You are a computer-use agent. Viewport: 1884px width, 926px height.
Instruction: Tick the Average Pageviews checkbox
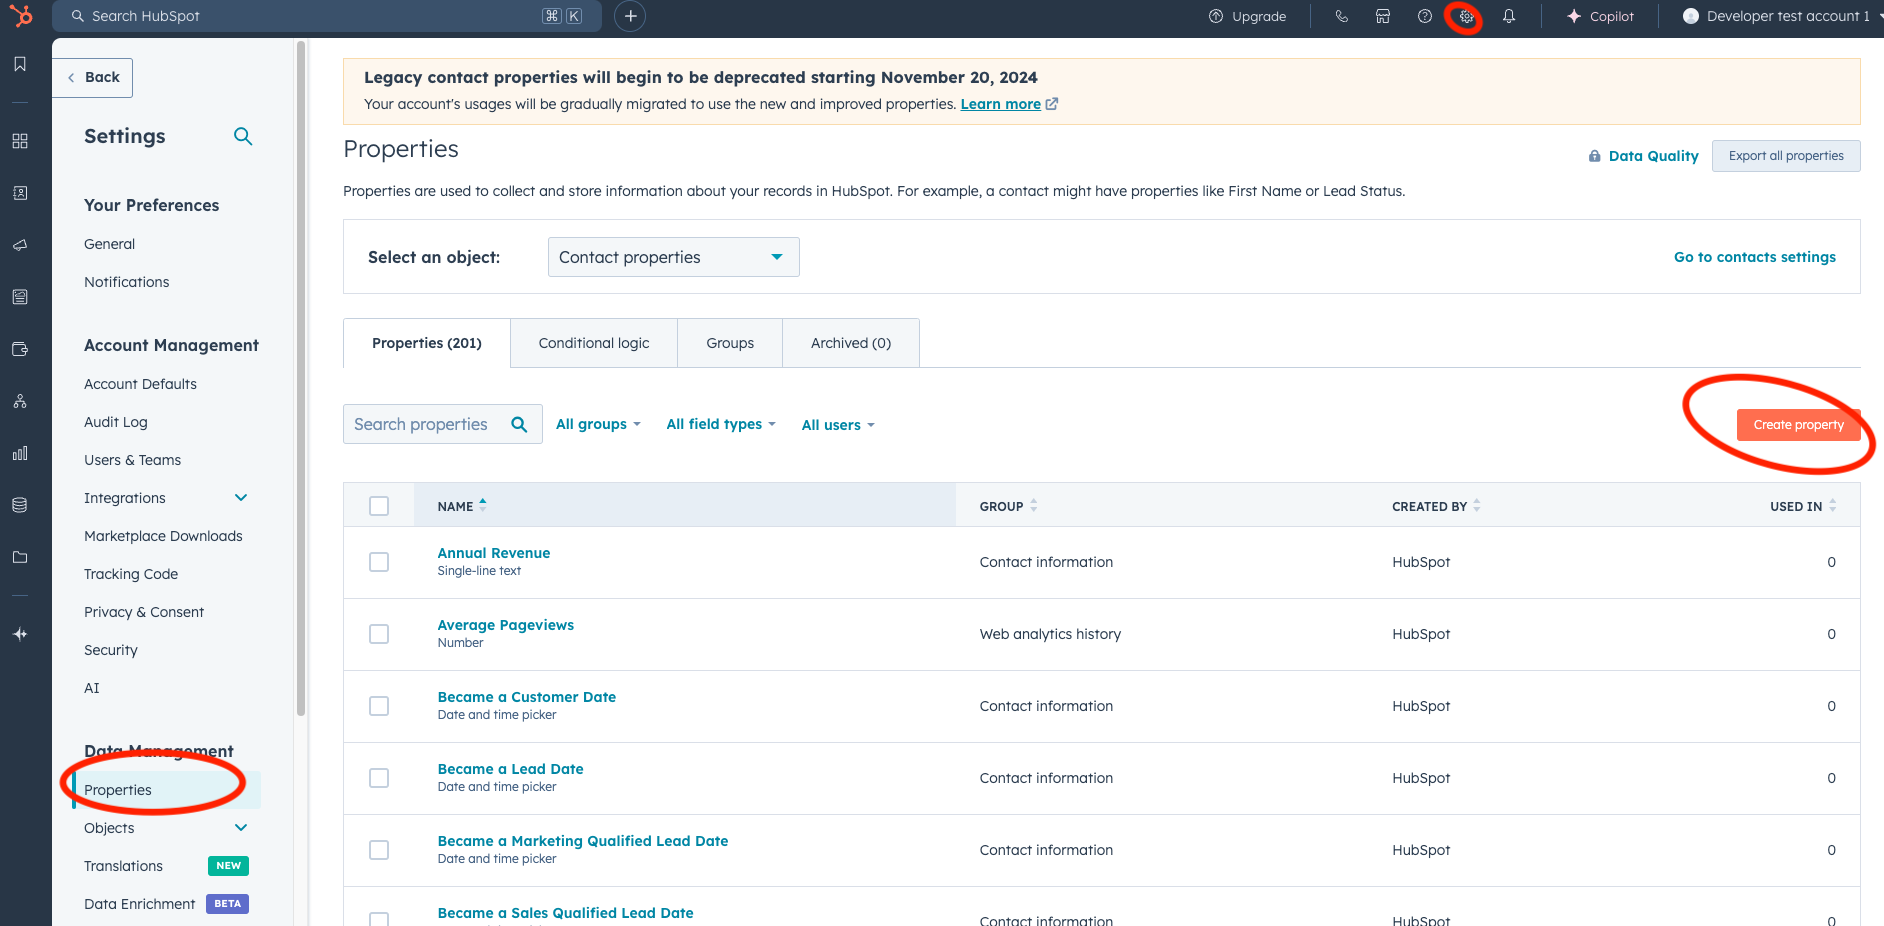coord(379,634)
